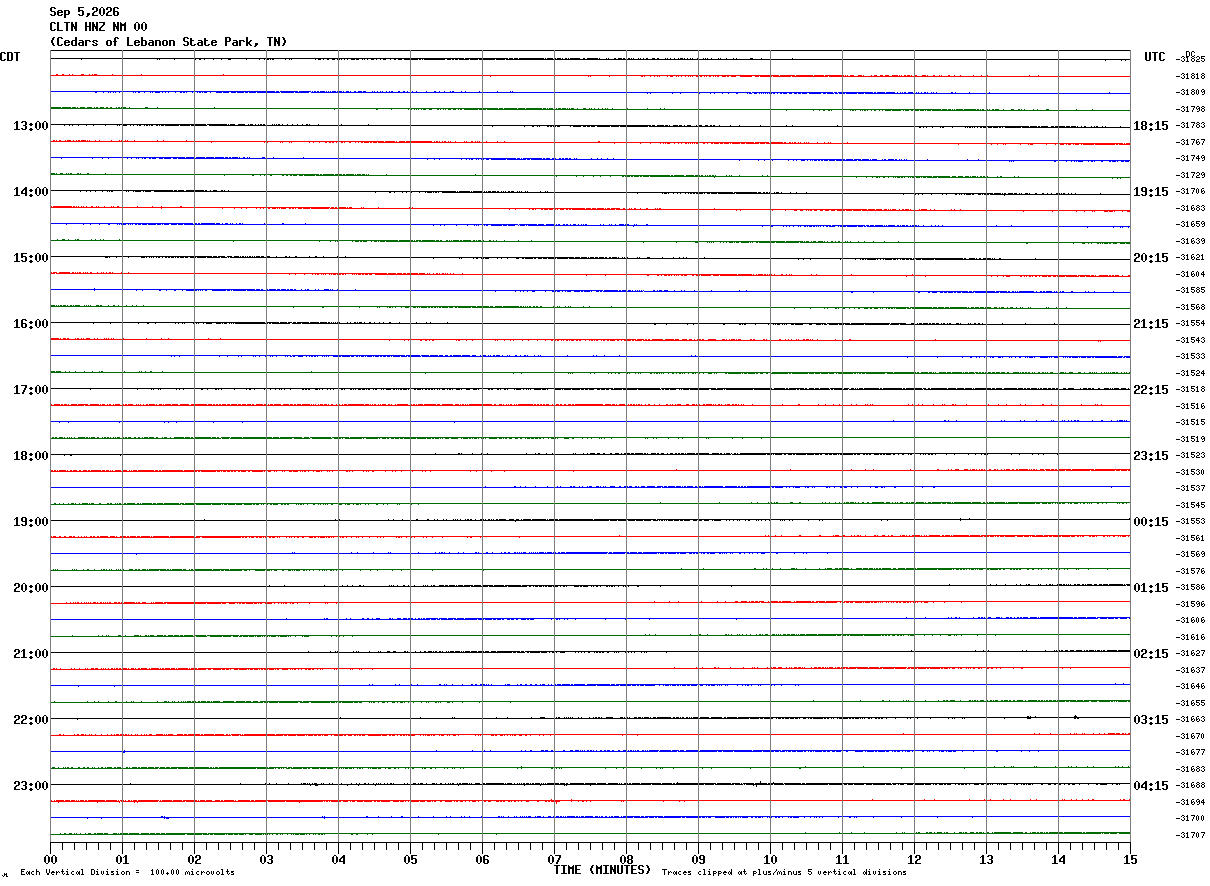Click the CDT timezone label
This screenshot has width=1210, height=886.
[x=10, y=57]
